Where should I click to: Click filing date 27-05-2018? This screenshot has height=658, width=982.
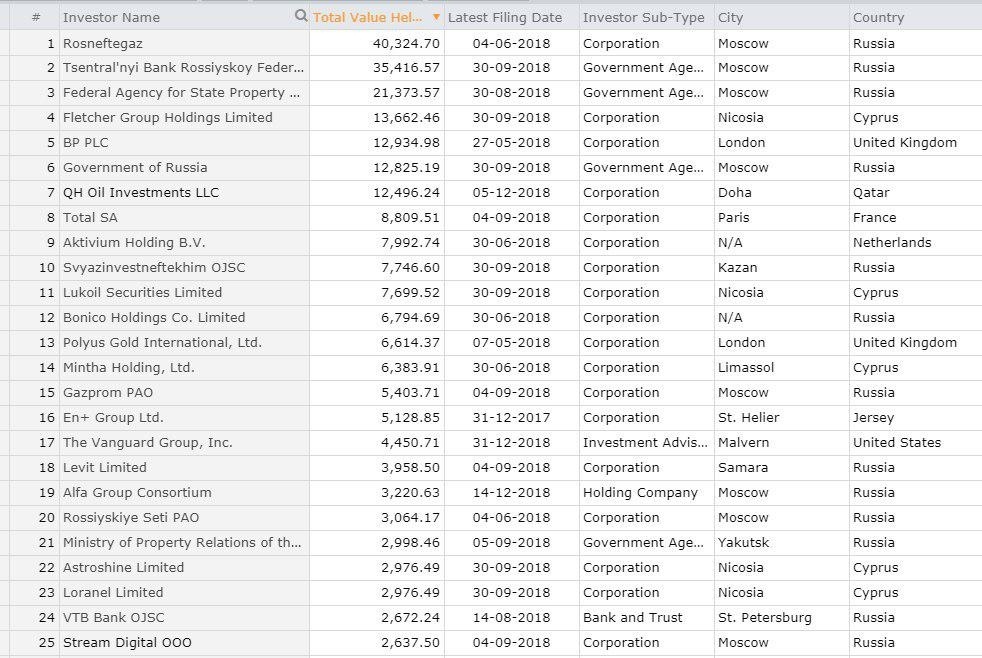click(x=512, y=143)
